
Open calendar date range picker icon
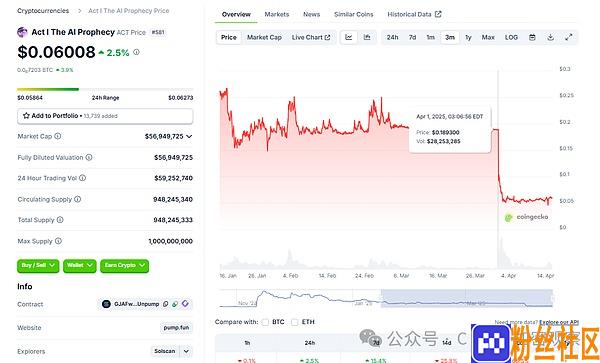point(532,37)
